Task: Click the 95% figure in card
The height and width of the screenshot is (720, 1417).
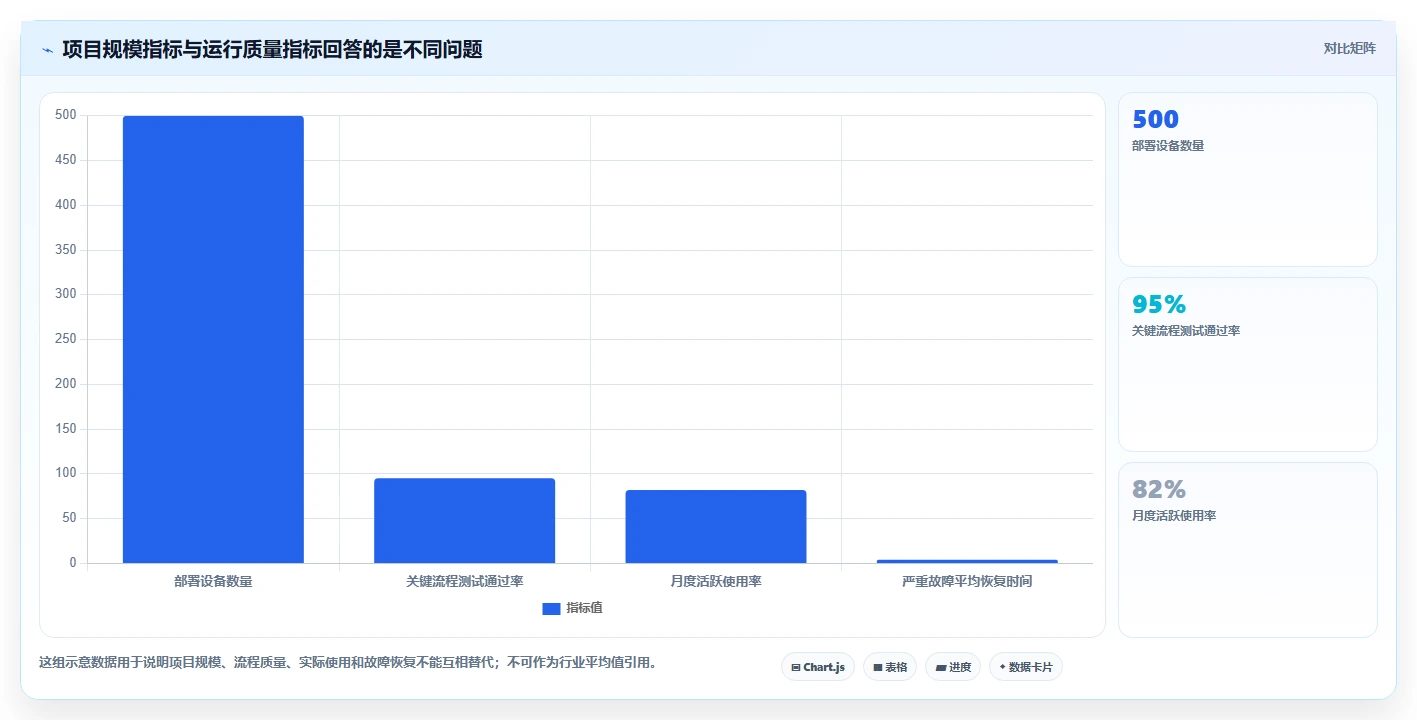Action: pos(1159,304)
